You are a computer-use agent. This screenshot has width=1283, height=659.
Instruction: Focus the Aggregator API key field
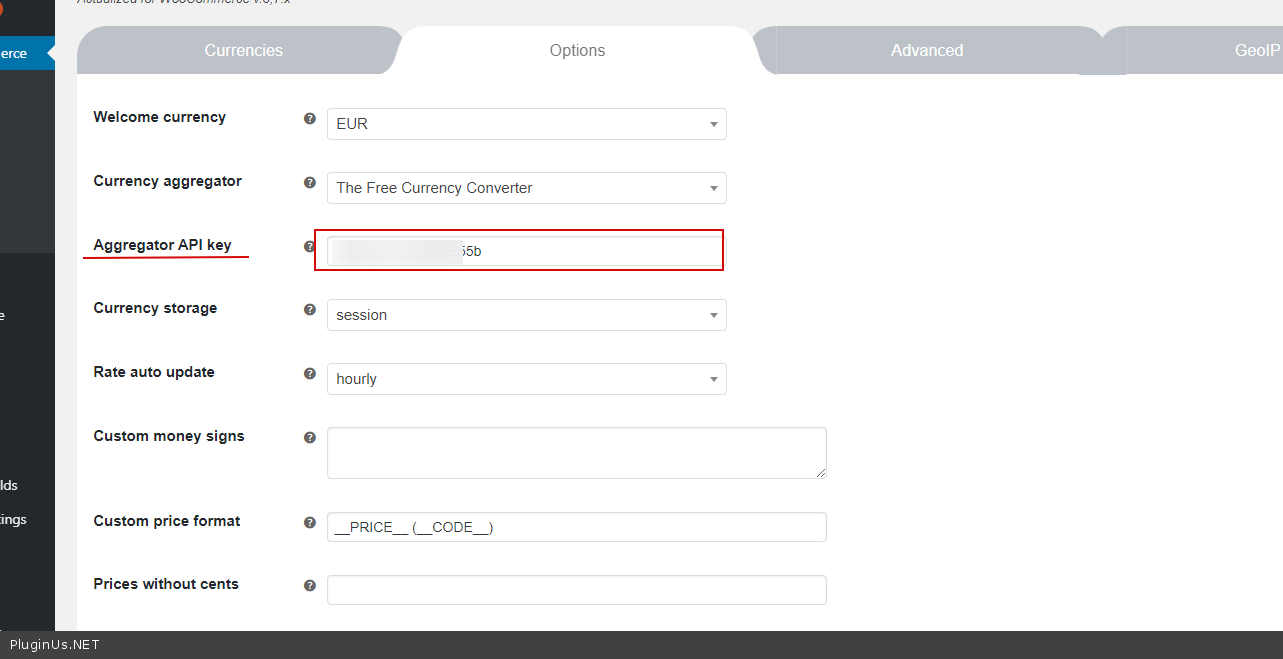[x=590, y=251]
